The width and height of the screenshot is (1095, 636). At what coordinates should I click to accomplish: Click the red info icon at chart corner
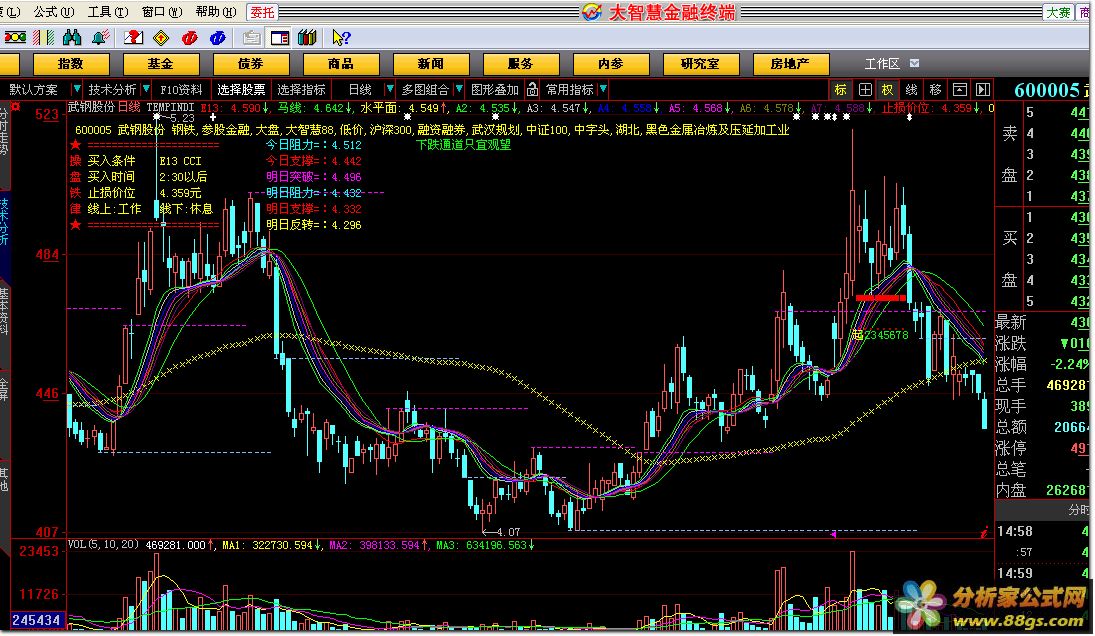pyautogui.click(x=983, y=533)
